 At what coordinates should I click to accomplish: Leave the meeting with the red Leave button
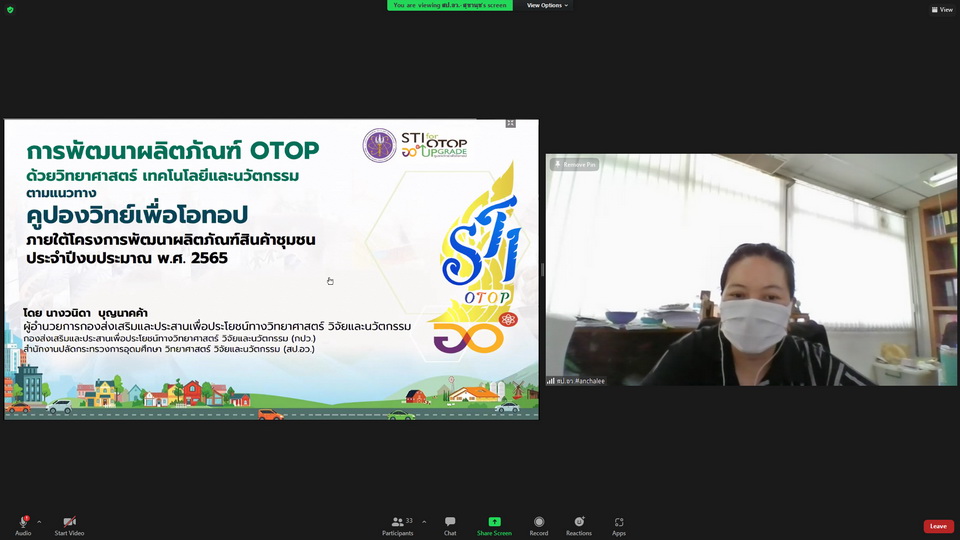coord(938,526)
